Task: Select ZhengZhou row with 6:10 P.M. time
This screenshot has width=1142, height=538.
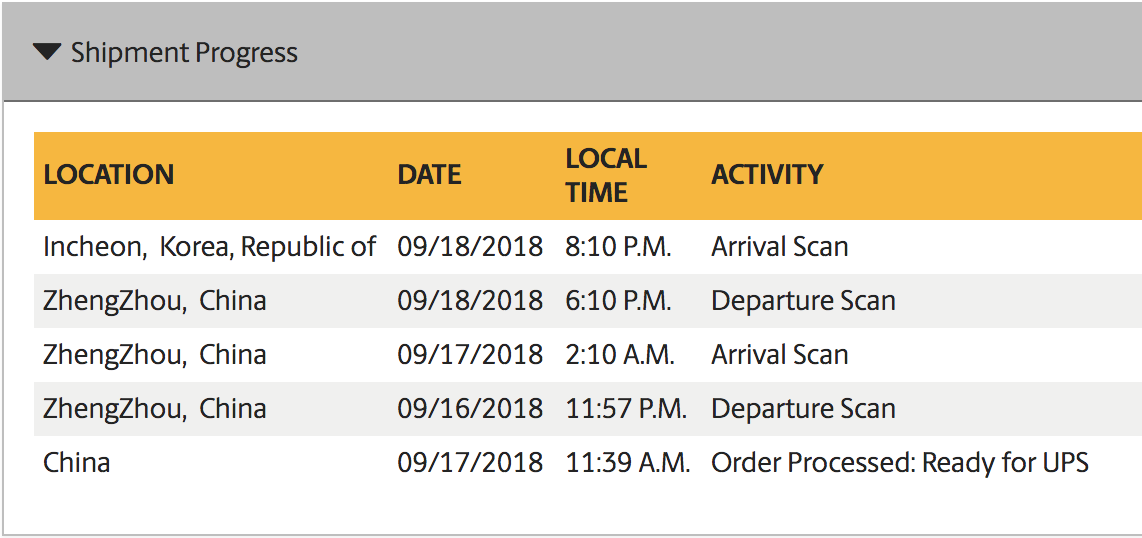Action: pyautogui.click(x=588, y=301)
